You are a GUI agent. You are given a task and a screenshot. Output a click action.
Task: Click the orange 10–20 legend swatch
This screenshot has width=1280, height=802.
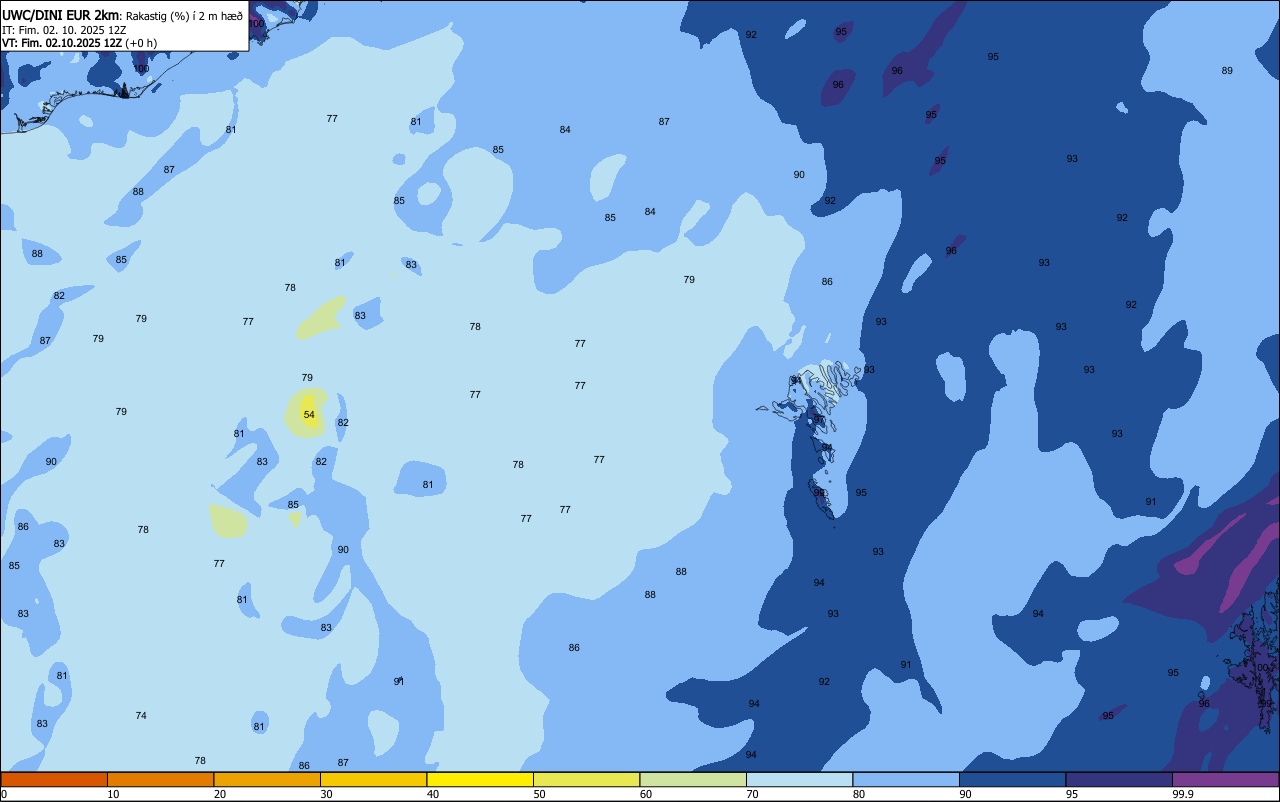coord(160,779)
